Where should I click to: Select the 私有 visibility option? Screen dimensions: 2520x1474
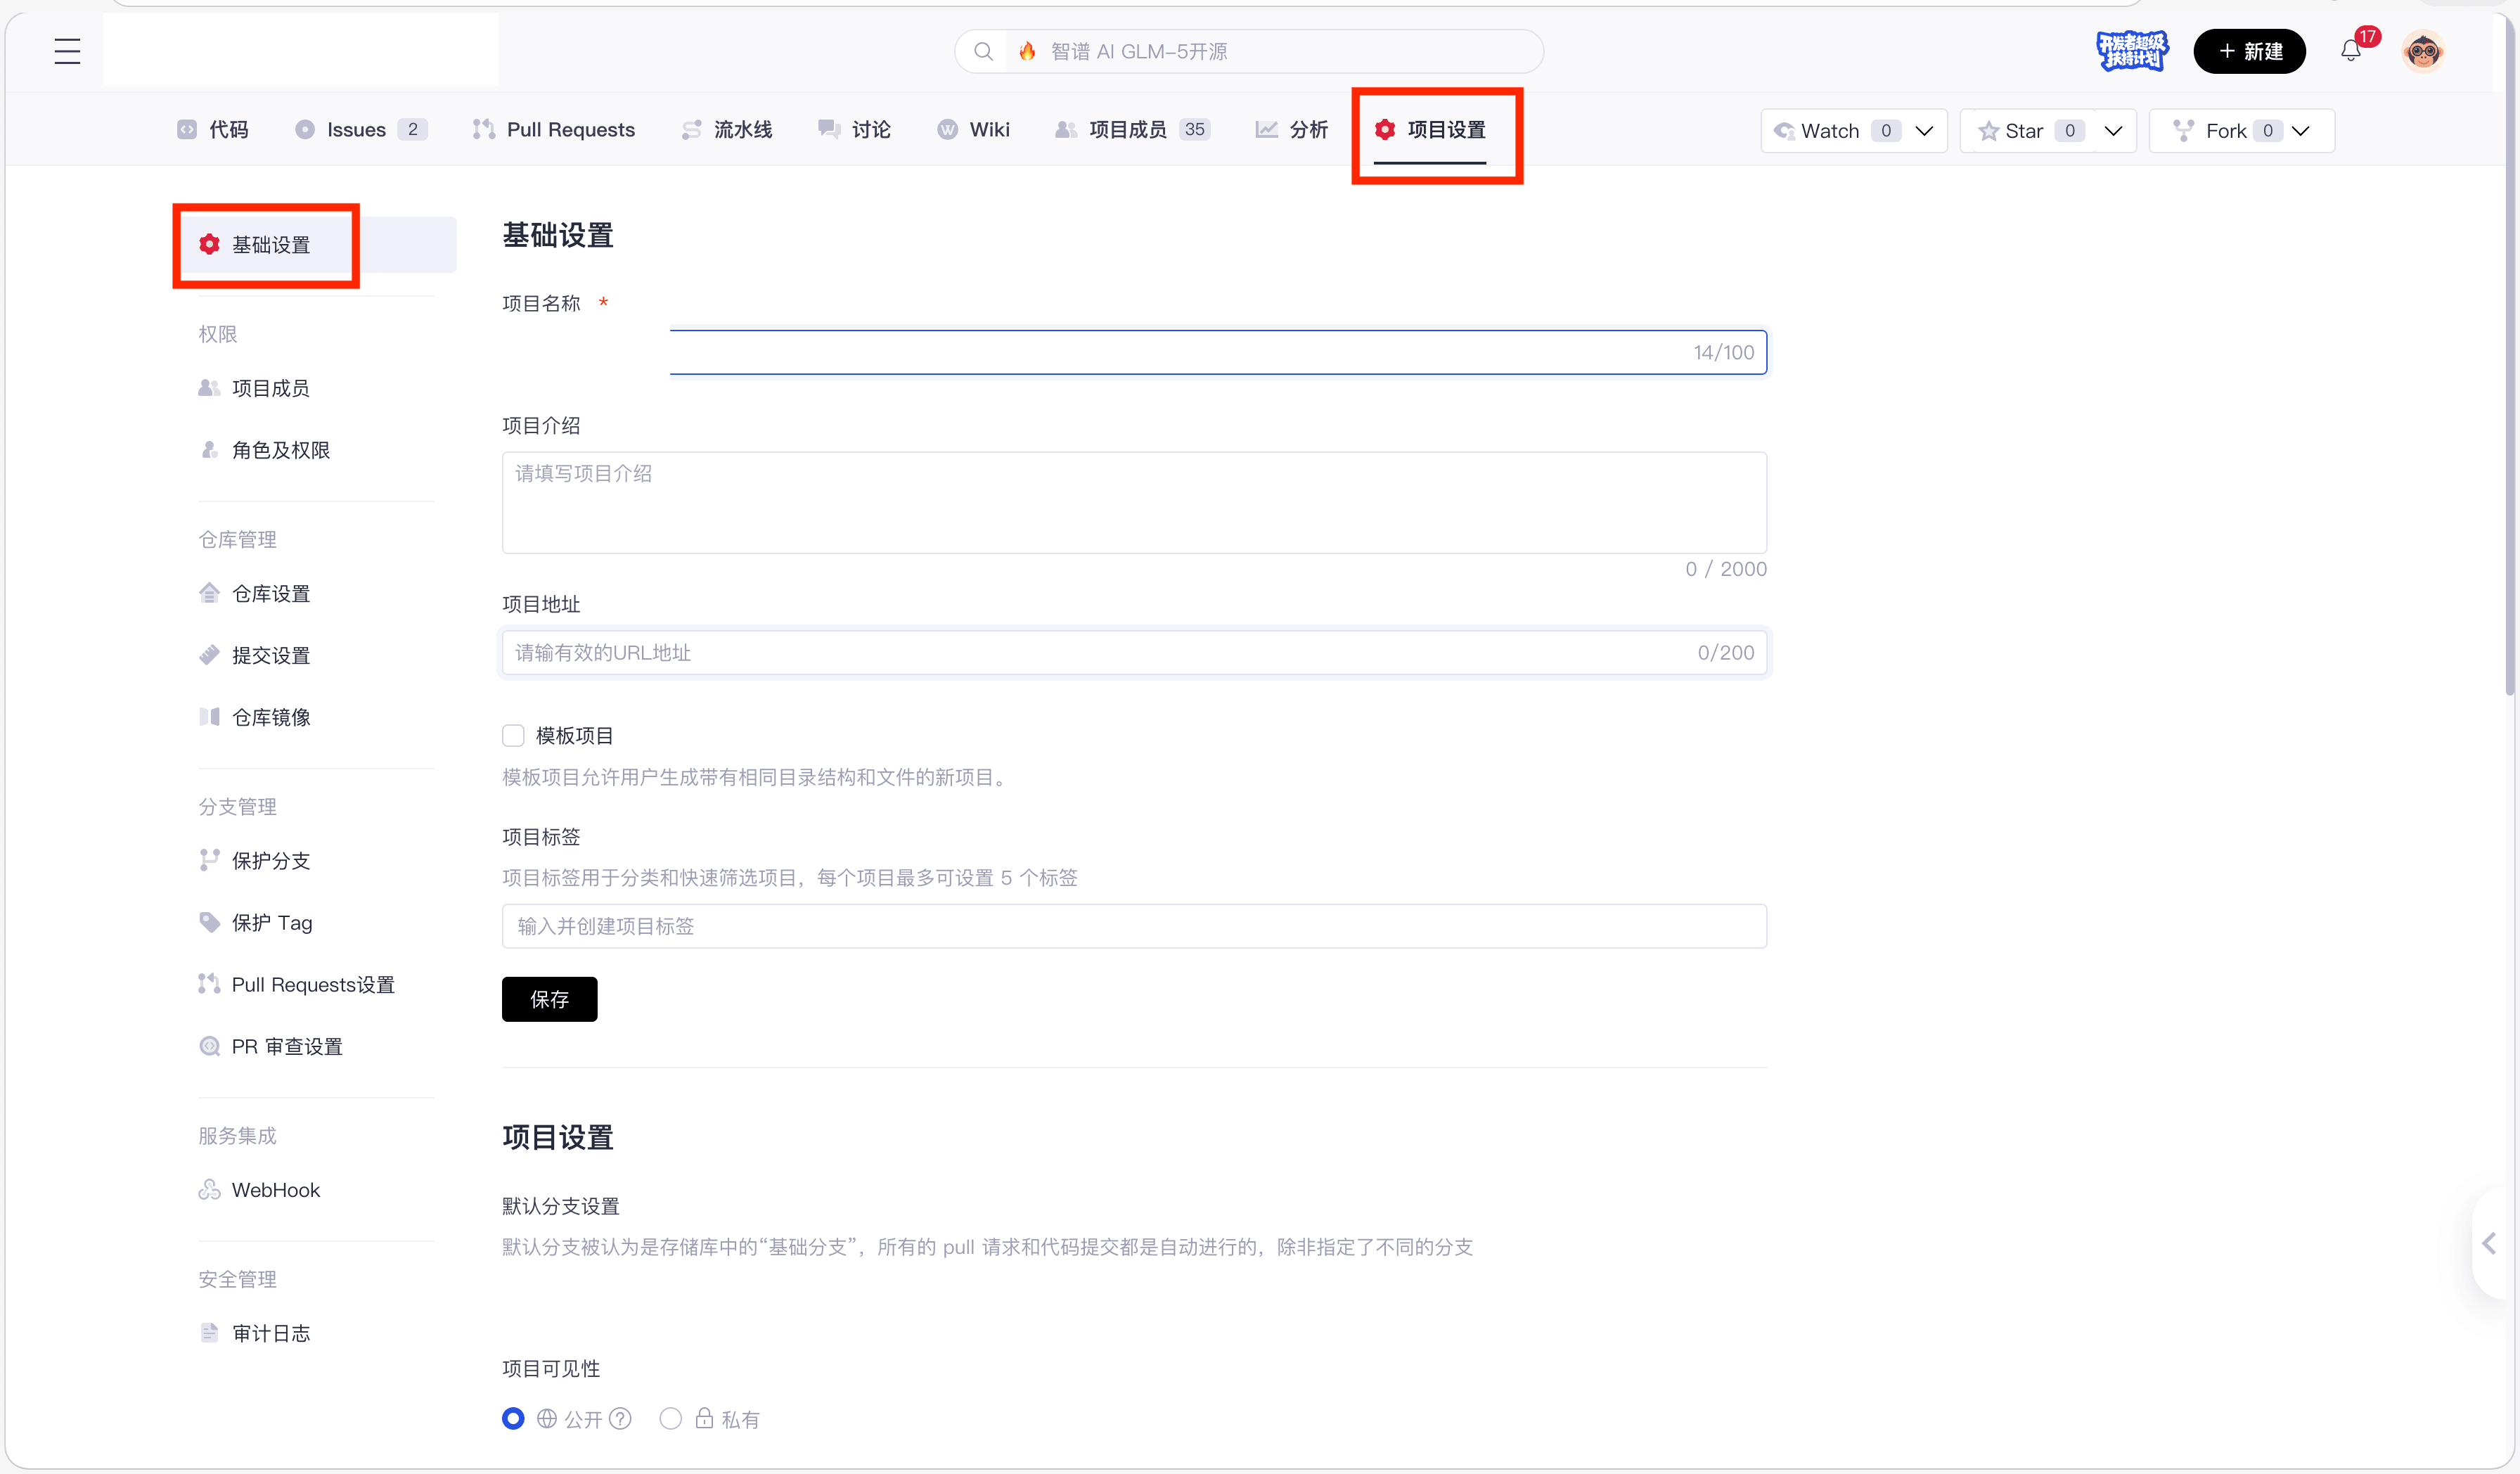tap(671, 1418)
